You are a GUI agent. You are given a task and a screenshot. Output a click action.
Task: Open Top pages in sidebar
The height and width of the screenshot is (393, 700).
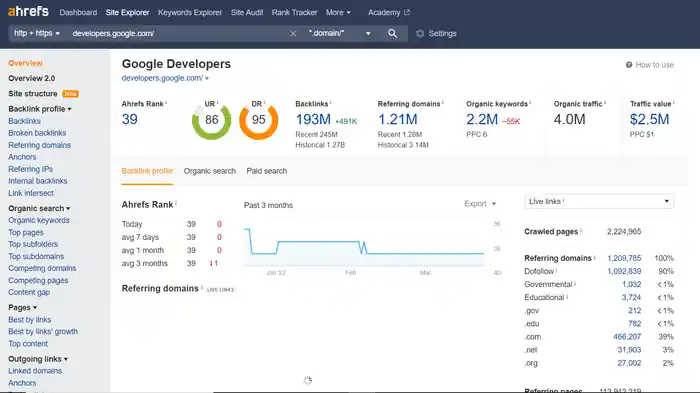pyautogui.click(x=25, y=232)
